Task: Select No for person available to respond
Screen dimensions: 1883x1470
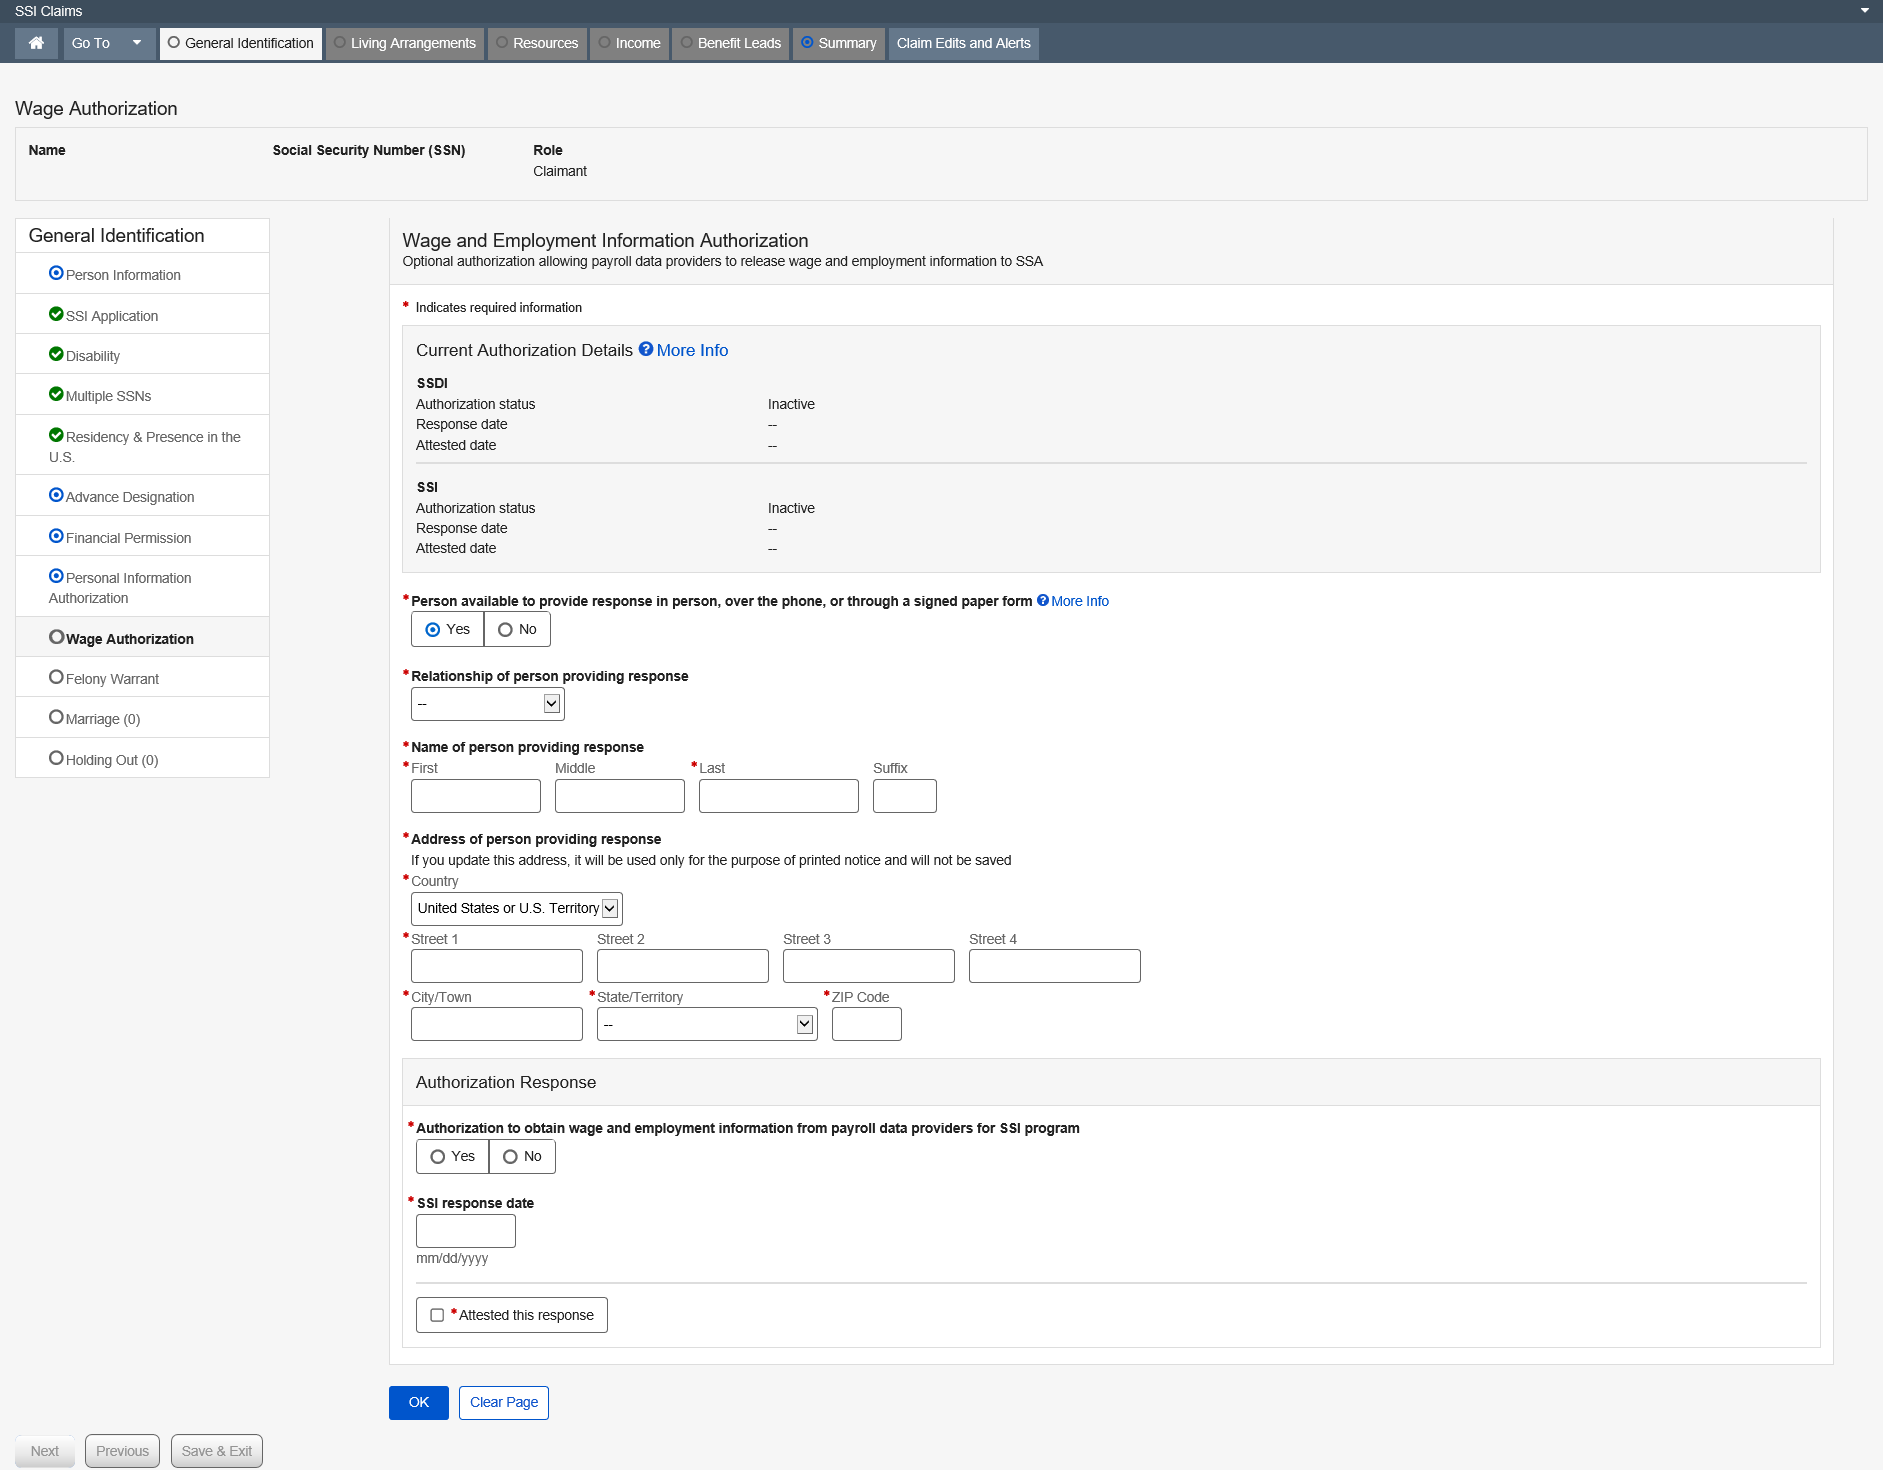Action: click(506, 629)
